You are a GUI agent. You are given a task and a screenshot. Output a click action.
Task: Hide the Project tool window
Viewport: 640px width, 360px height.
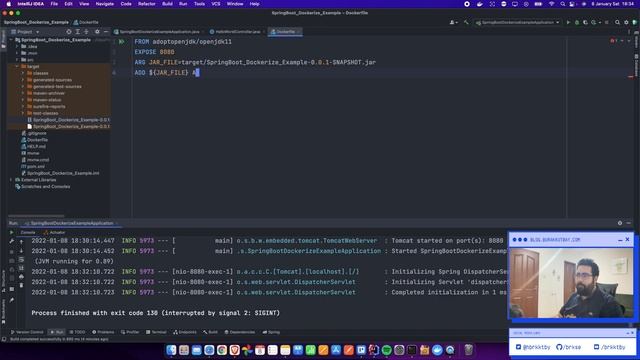click(x=106, y=31)
